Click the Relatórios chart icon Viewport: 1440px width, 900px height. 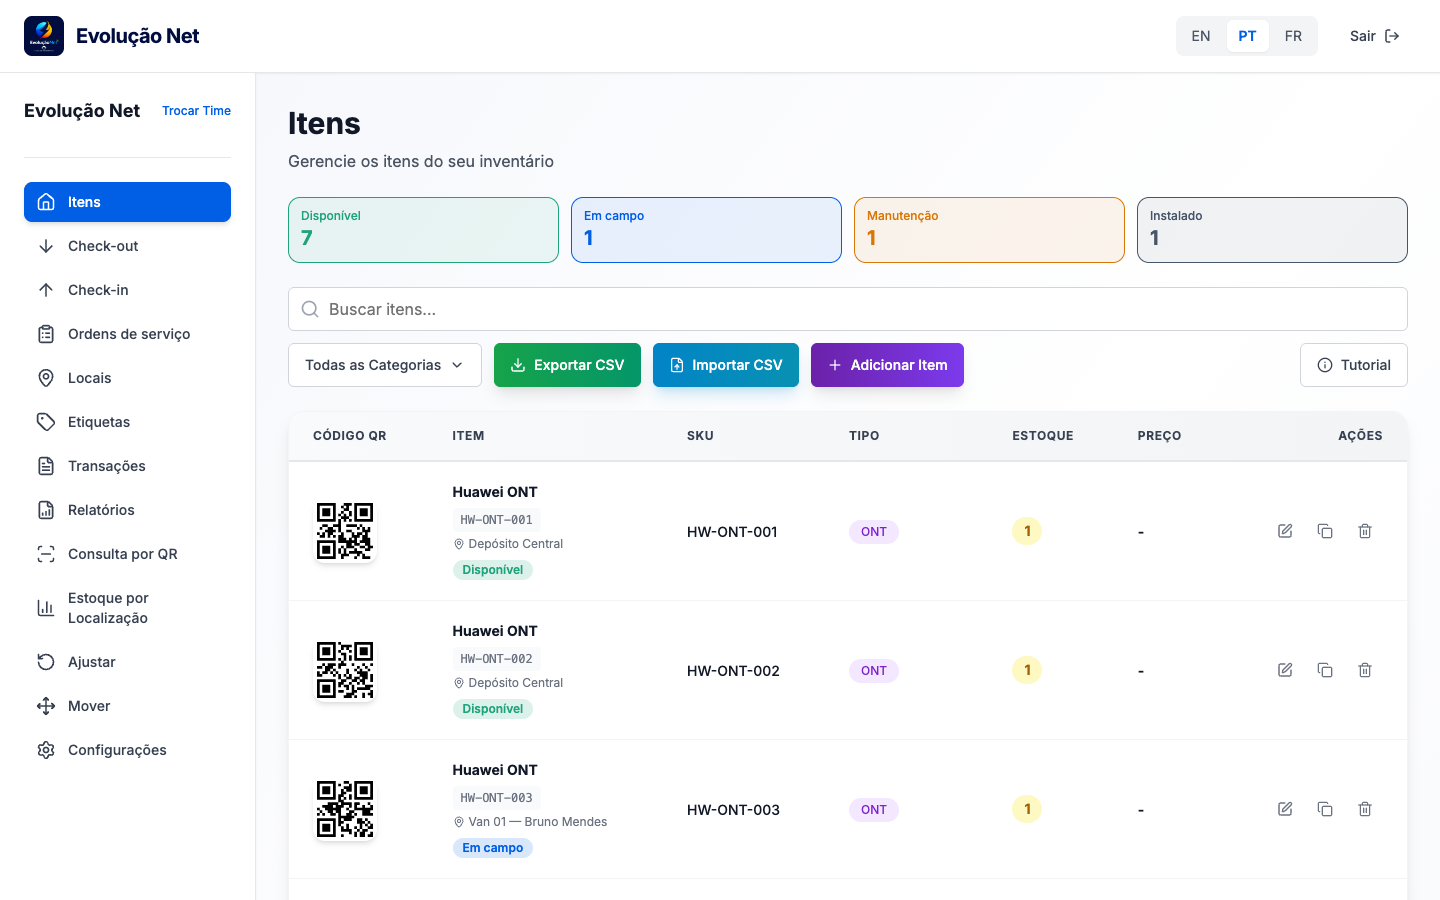46,510
